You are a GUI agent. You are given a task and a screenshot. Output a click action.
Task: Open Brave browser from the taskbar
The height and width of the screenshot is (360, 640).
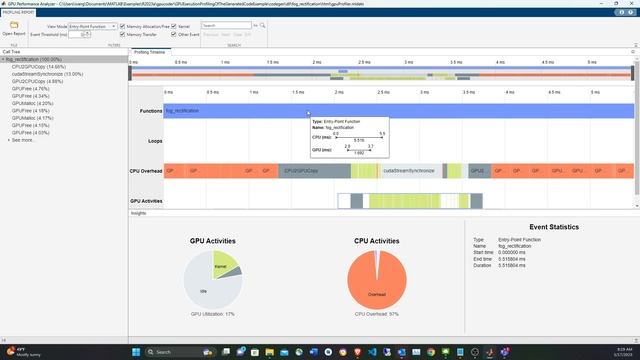point(358,352)
